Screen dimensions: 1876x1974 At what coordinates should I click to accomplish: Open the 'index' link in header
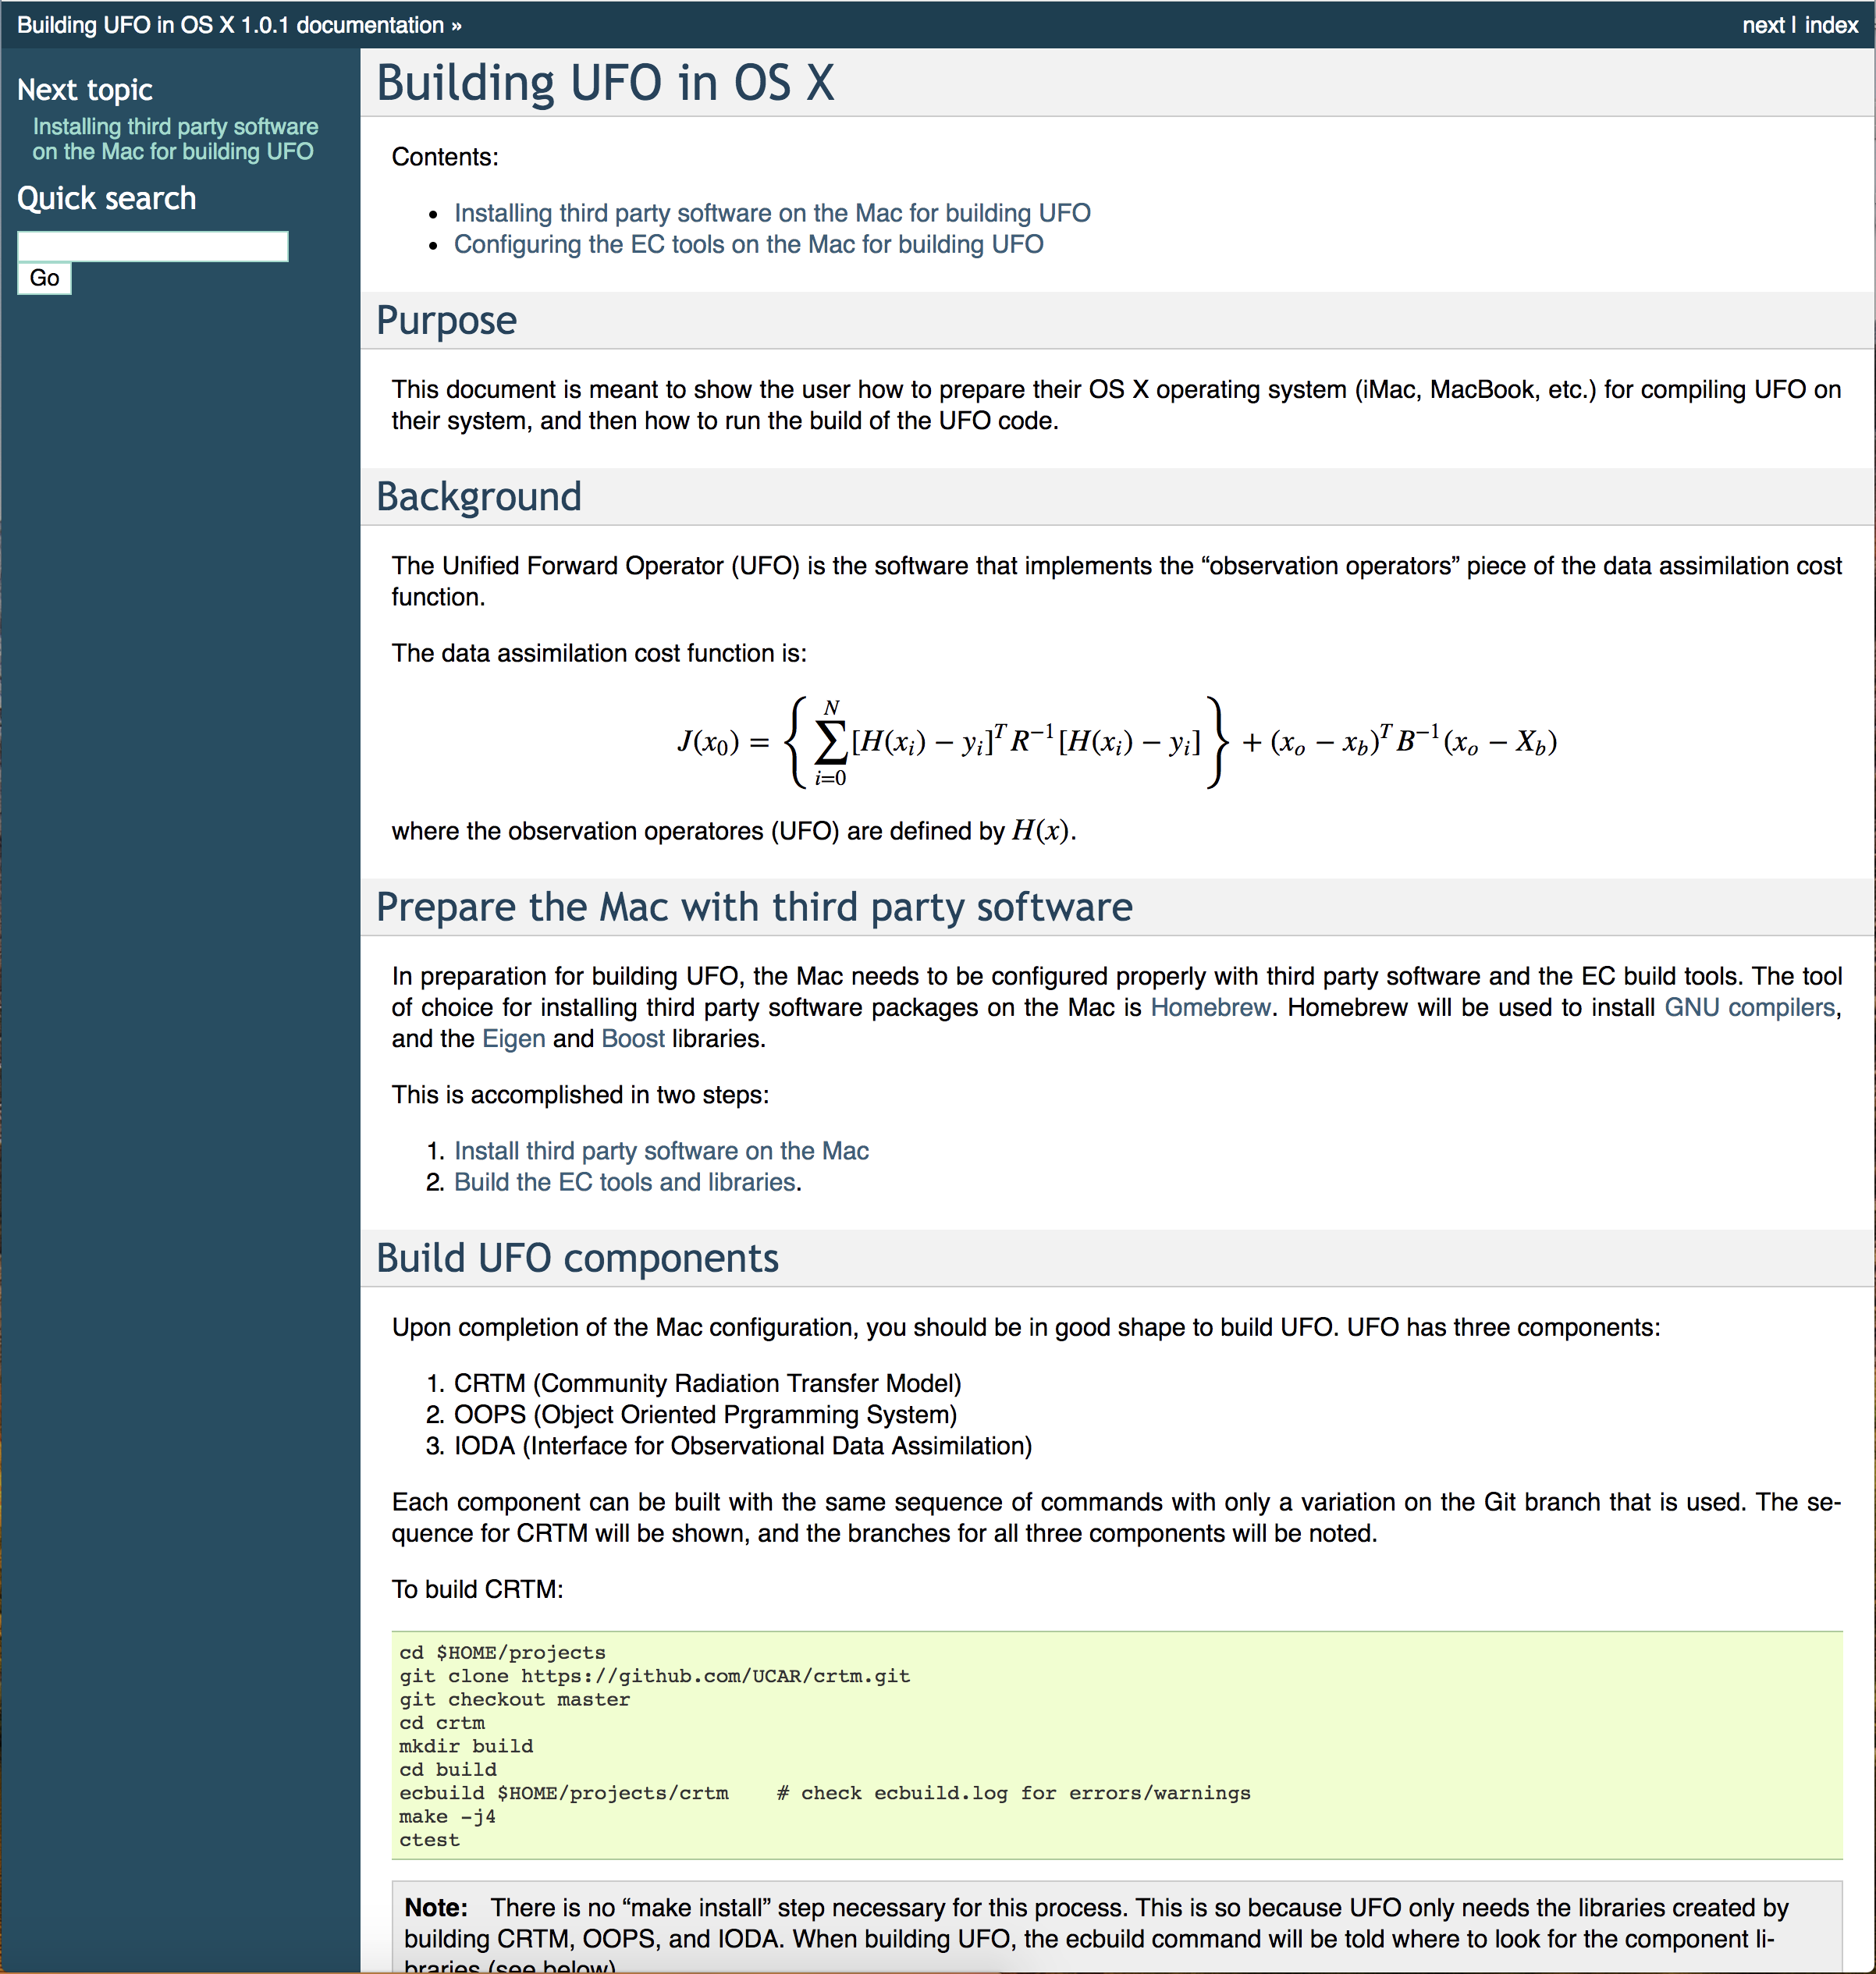[x=1831, y=25]
